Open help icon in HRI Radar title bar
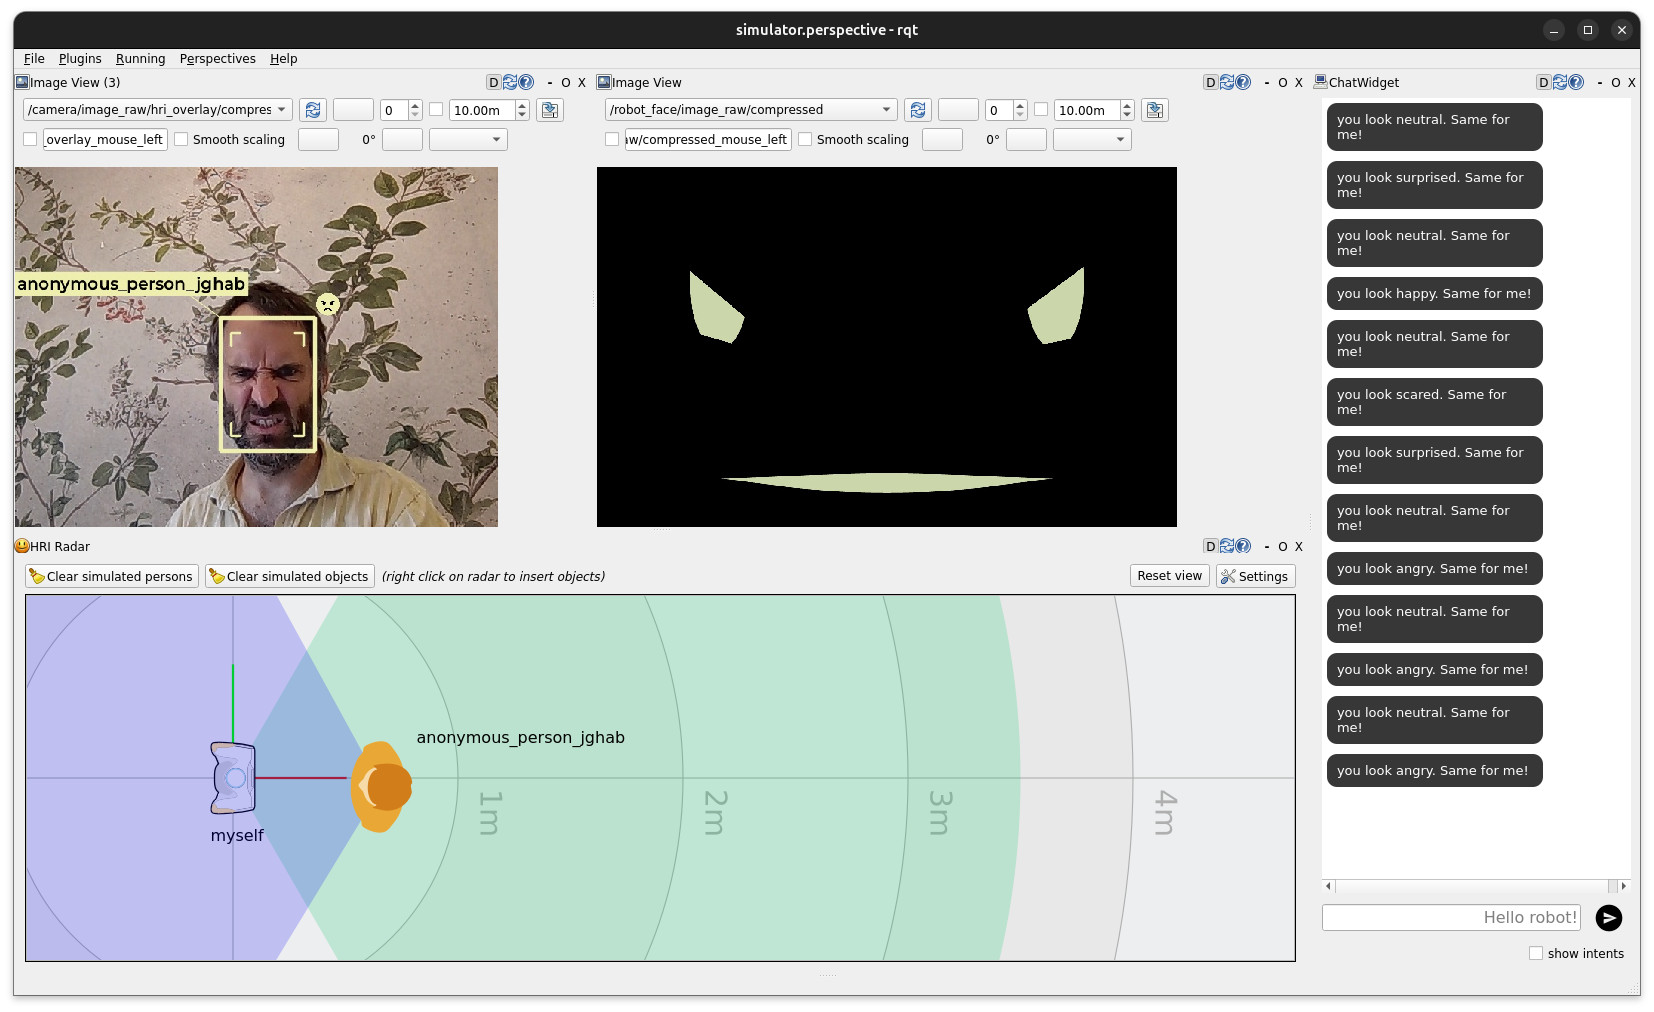Image resolution: width=1654 pixels, height=1012 pixels. [1243, 546]
